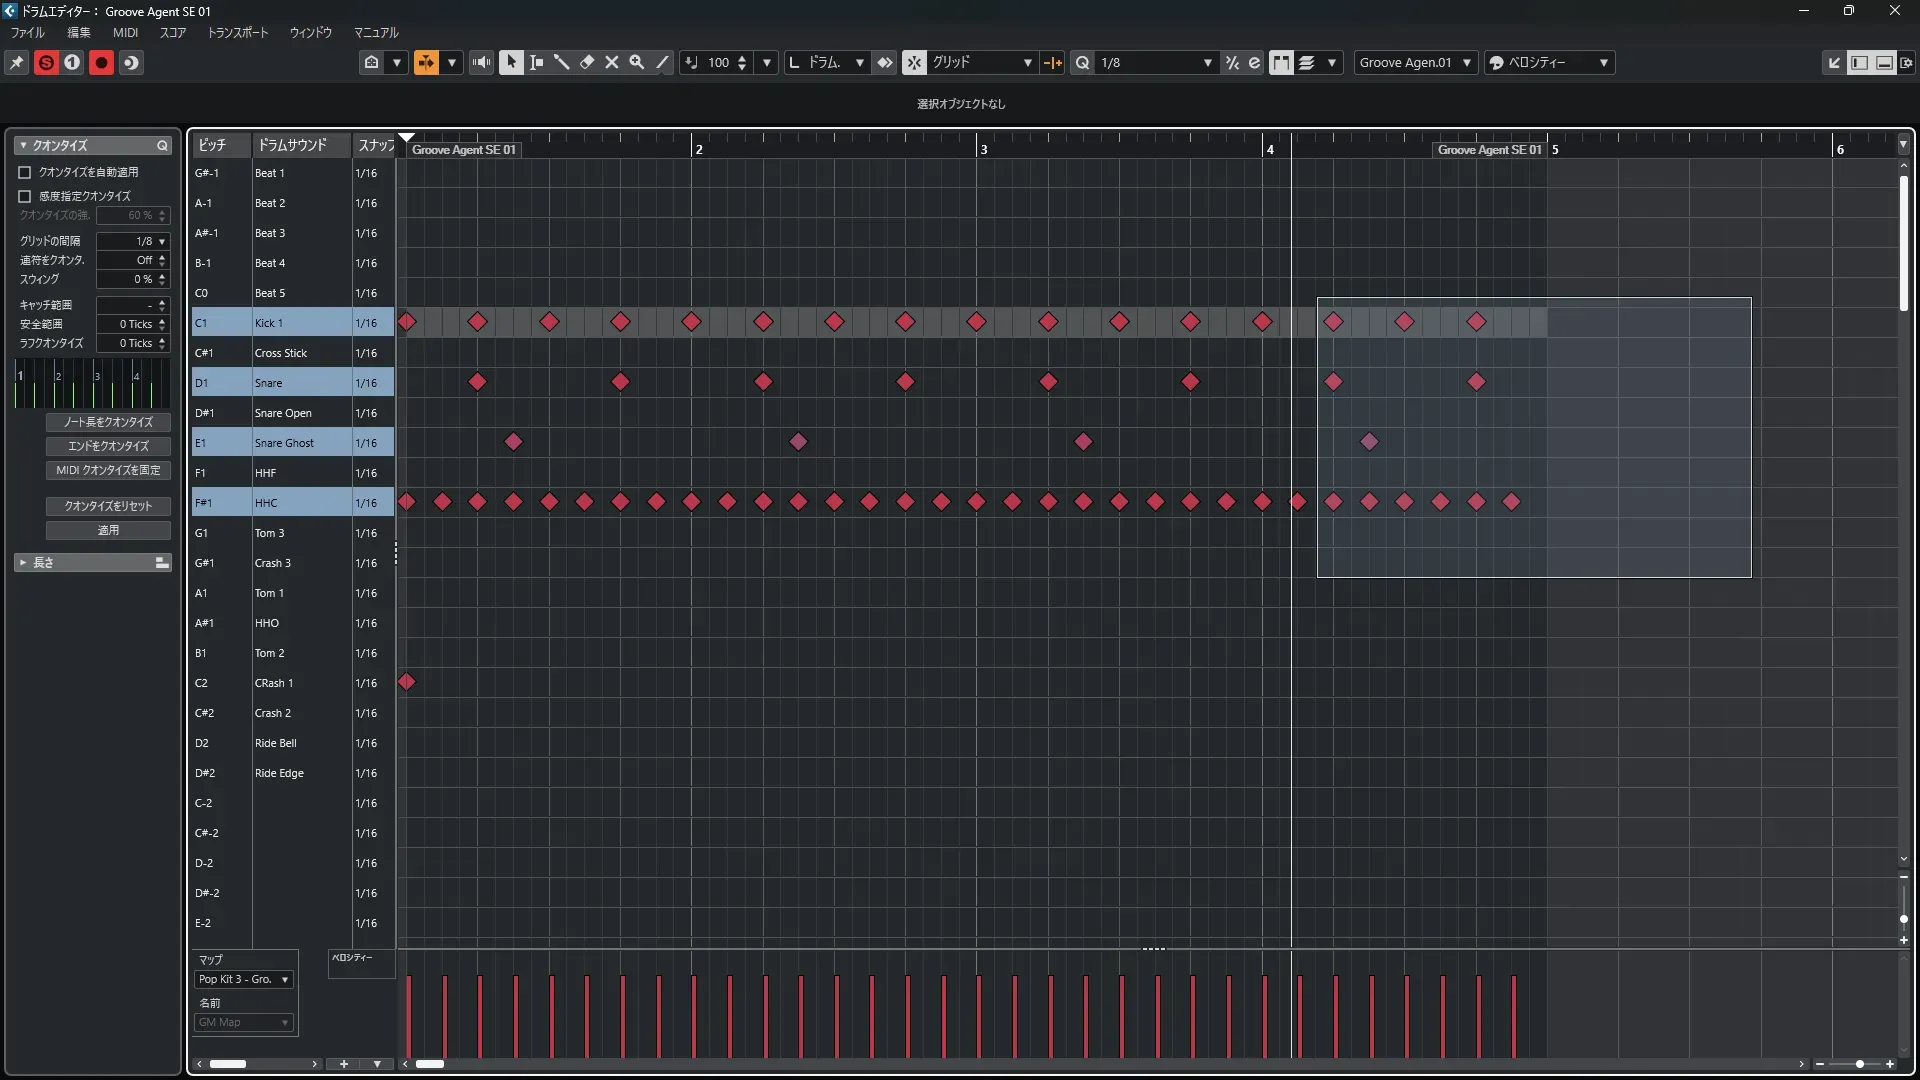Click the 適用 button
1920x1080 pixels.
[108, 530]
